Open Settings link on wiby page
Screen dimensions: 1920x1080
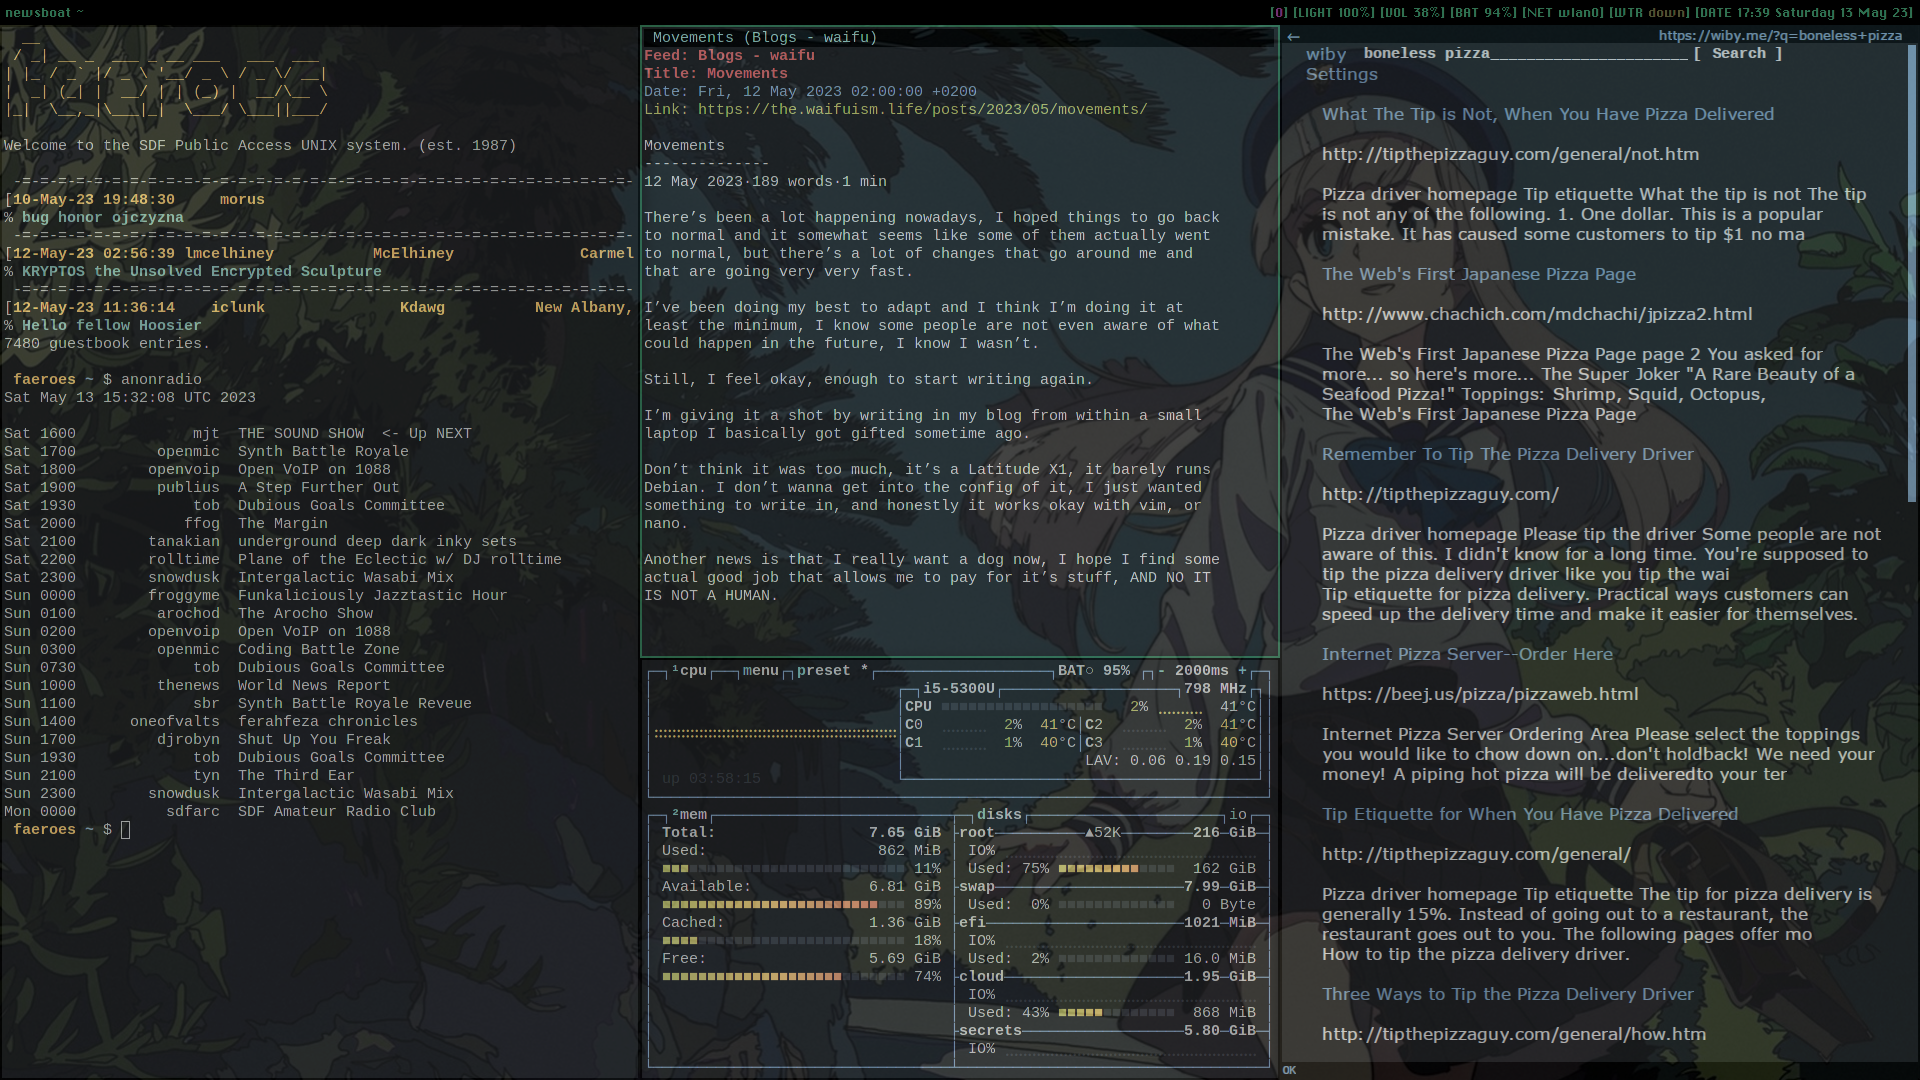[1341, 75]
